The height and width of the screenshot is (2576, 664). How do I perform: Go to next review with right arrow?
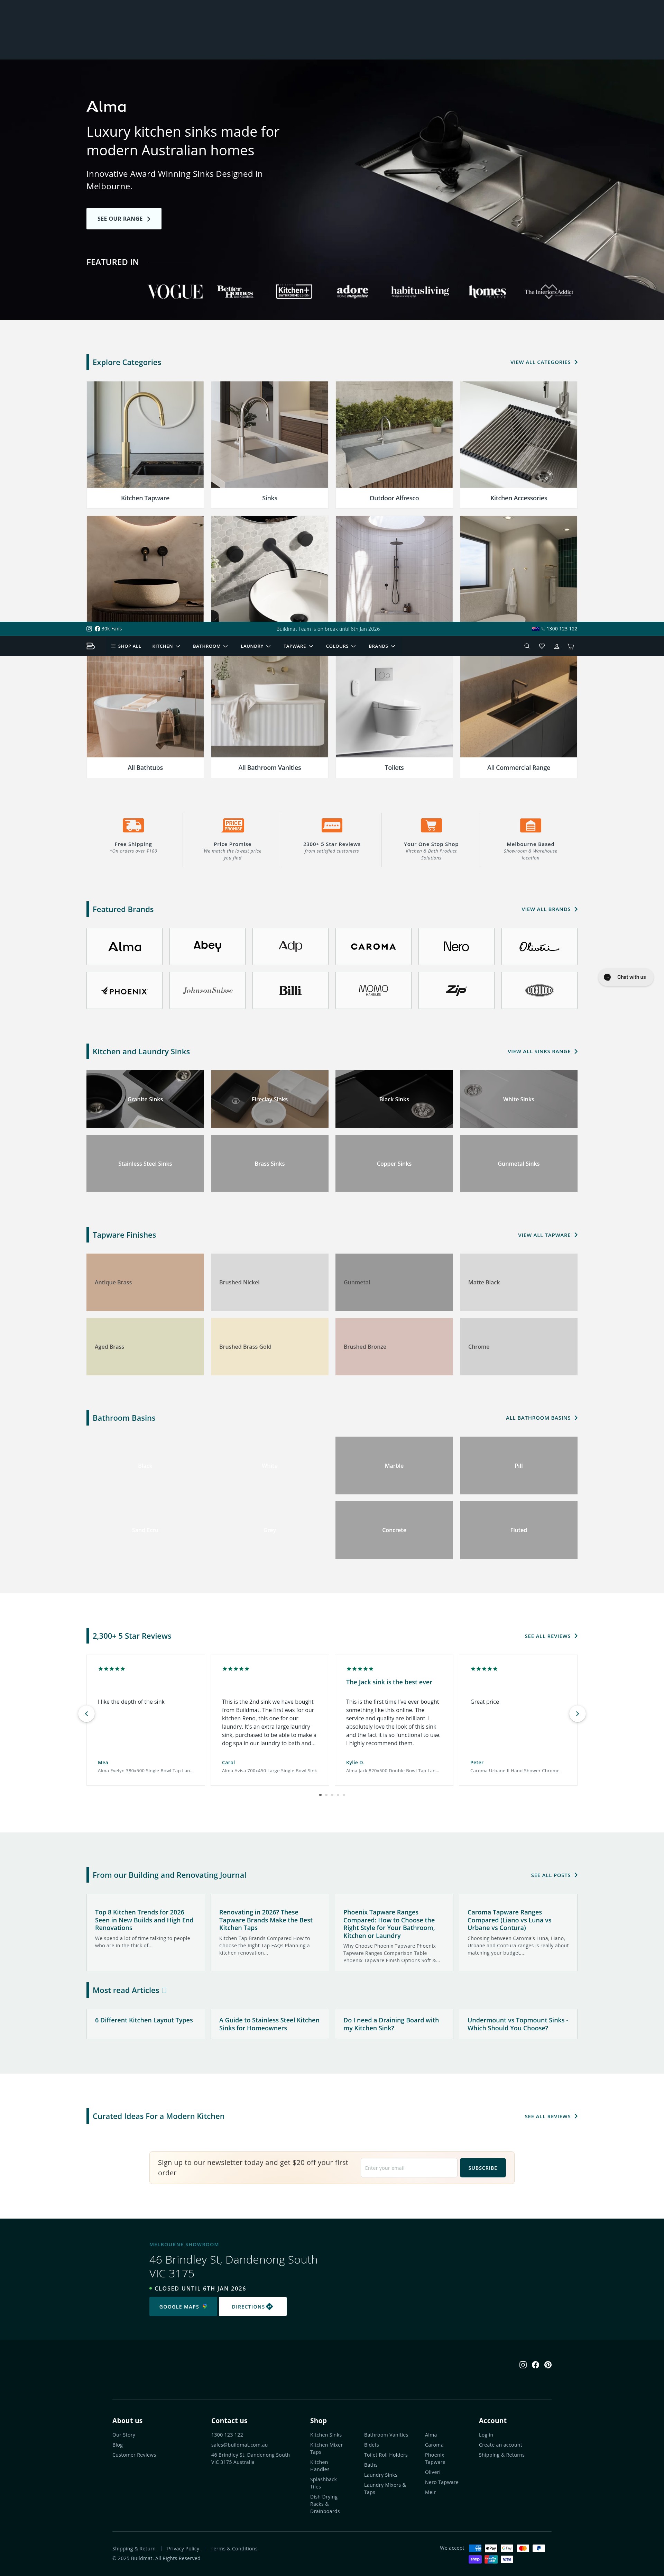(x=577, y=1714)
